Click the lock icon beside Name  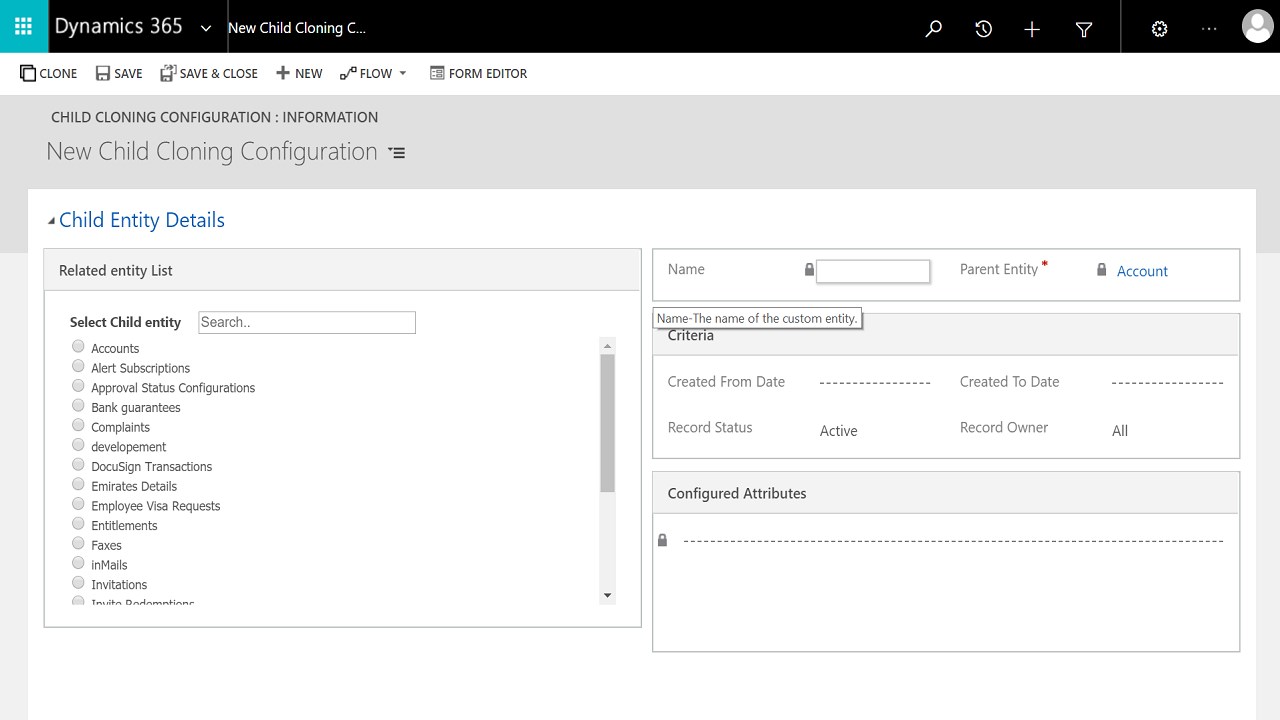(809, 270)
